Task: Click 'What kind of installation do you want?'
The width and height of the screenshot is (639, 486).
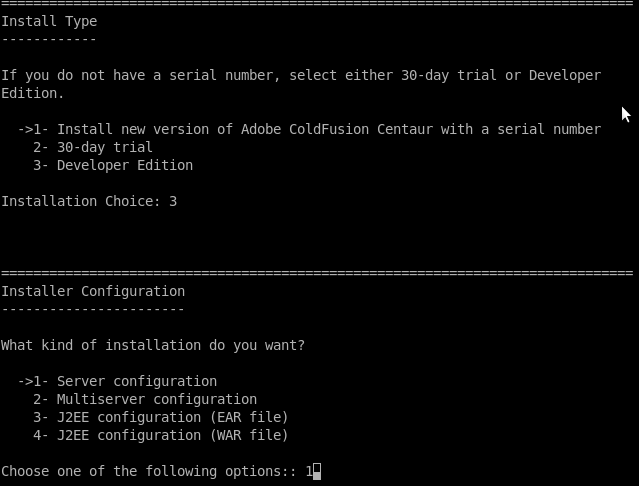Action: click(153, 345)
